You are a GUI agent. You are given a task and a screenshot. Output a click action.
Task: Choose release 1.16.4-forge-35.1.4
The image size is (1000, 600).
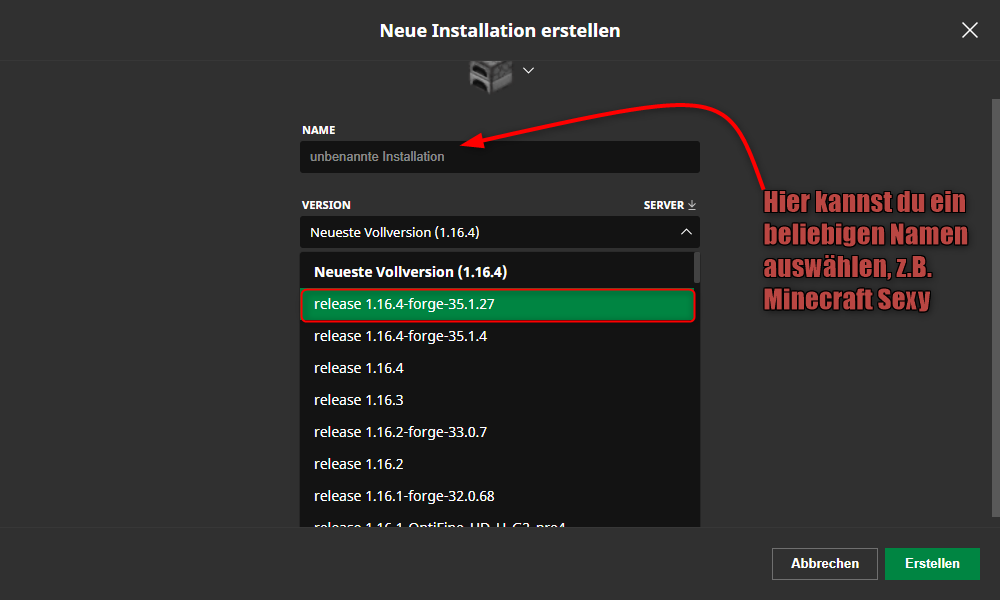[x=496, y=336]
